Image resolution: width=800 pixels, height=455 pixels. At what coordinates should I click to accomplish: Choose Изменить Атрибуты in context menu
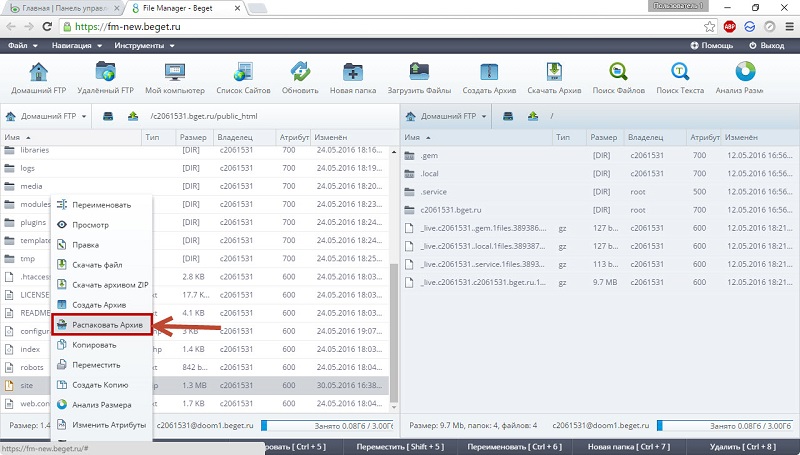coord(102,424)
